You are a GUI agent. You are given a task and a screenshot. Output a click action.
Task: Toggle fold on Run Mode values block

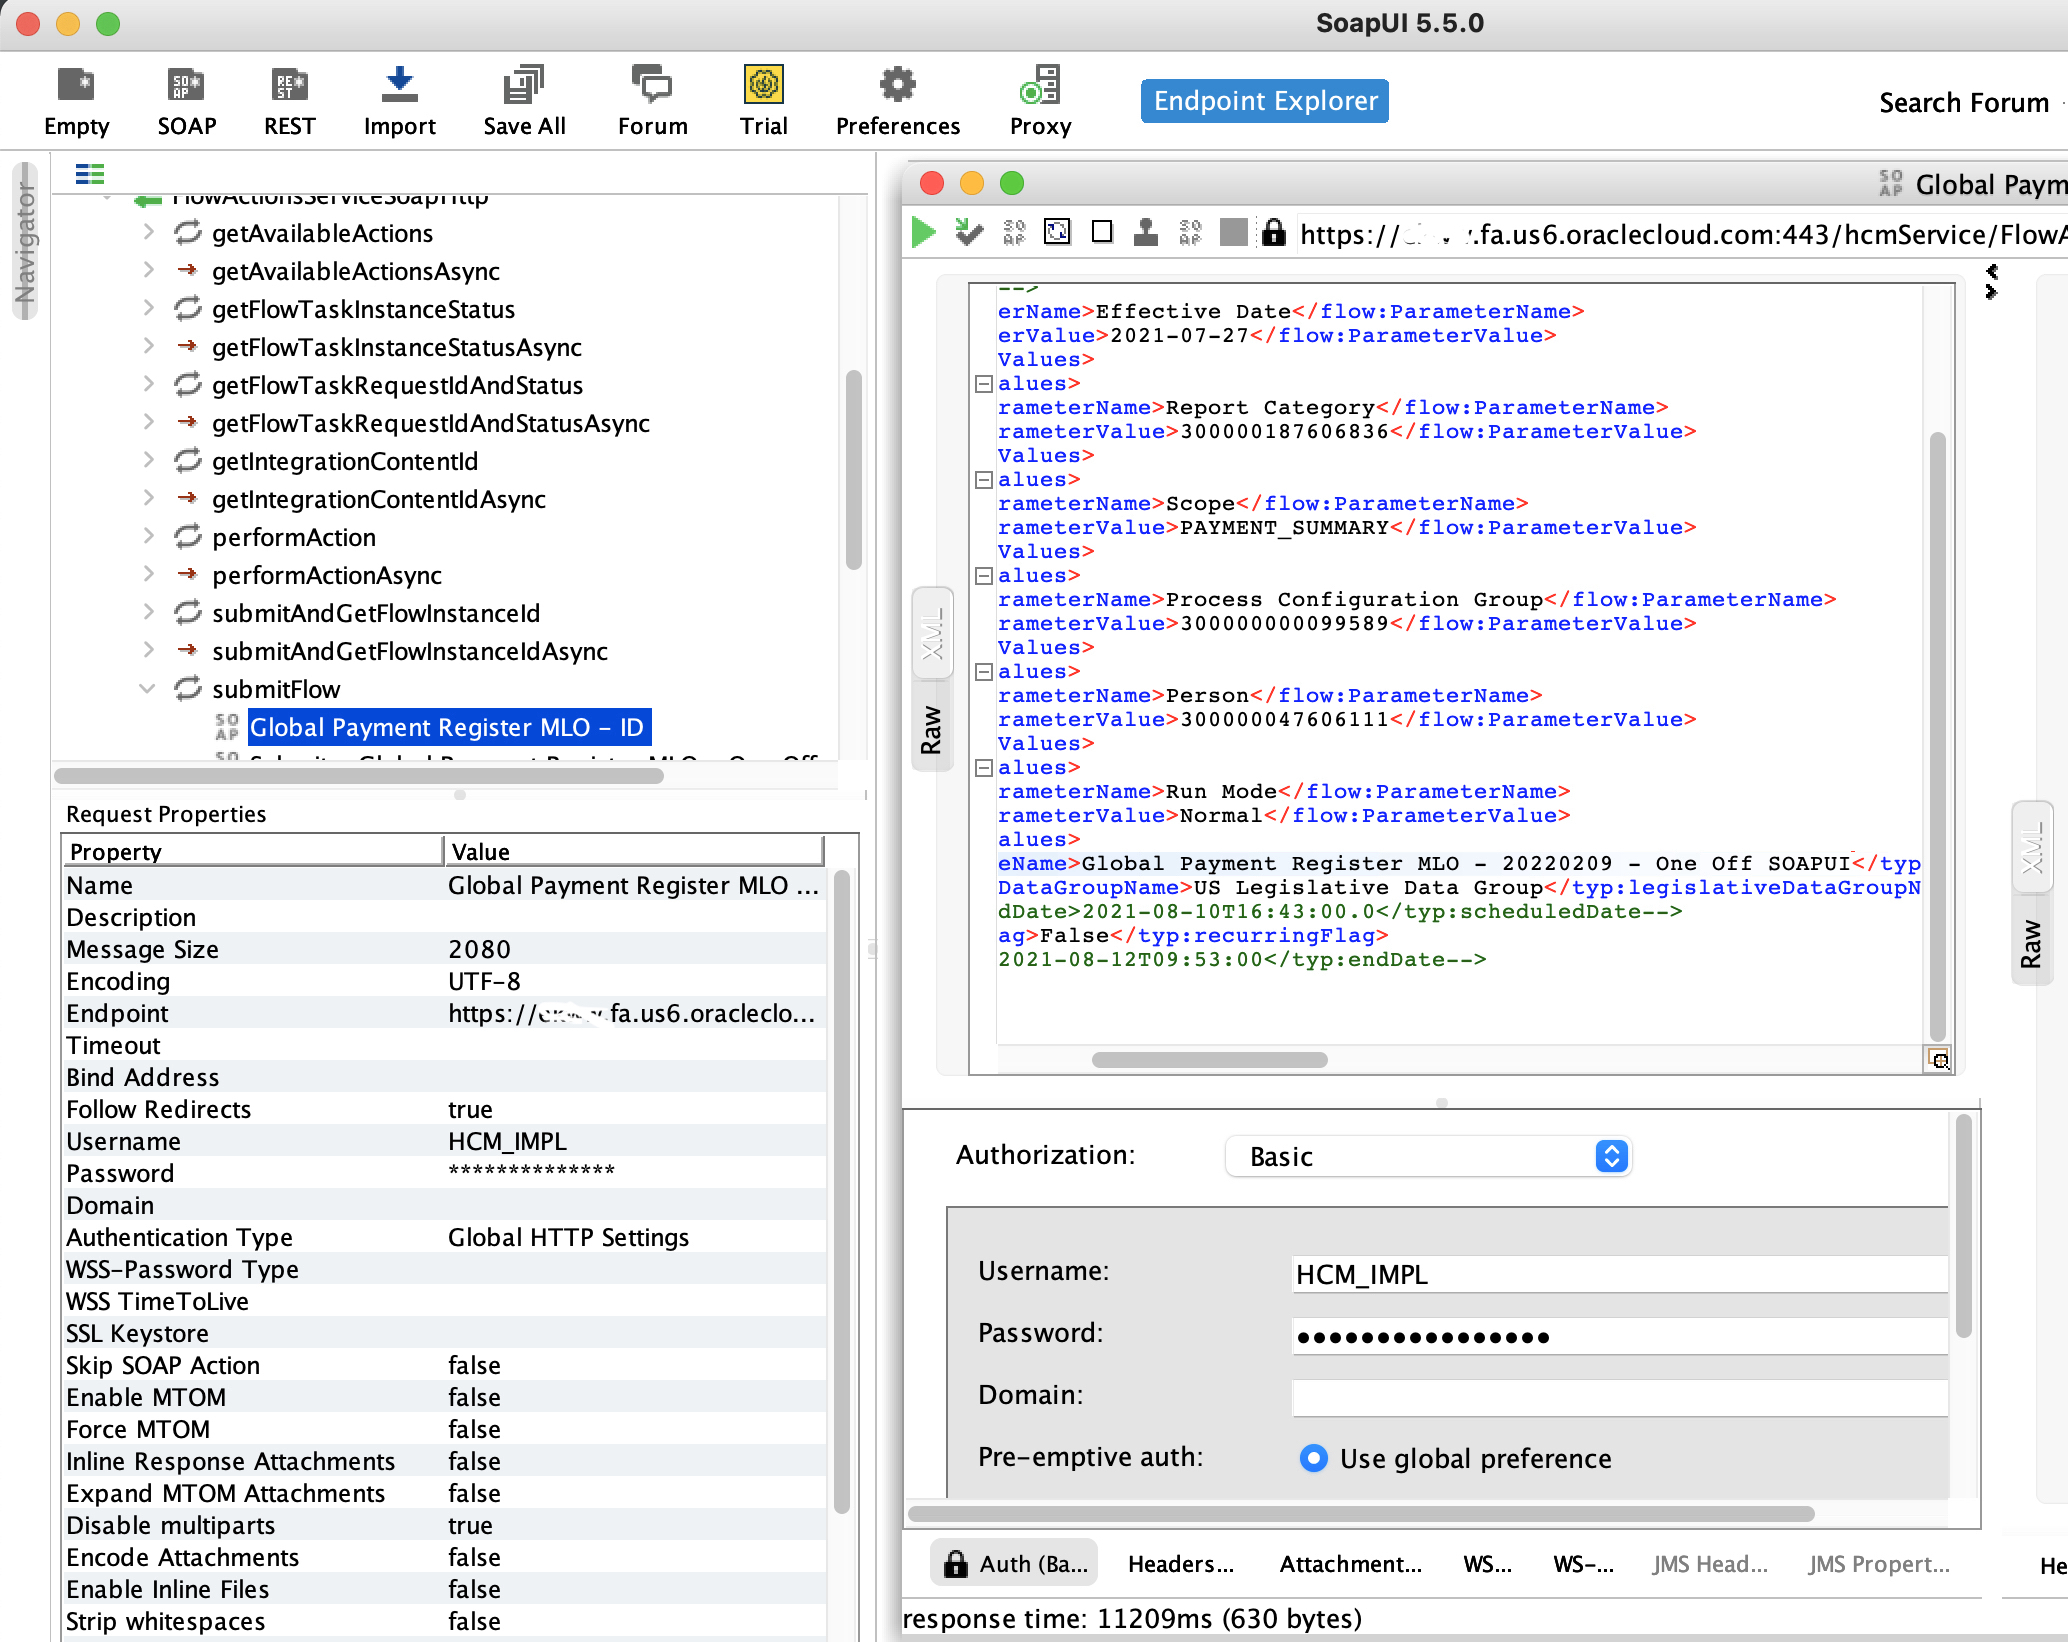point(984,768)
